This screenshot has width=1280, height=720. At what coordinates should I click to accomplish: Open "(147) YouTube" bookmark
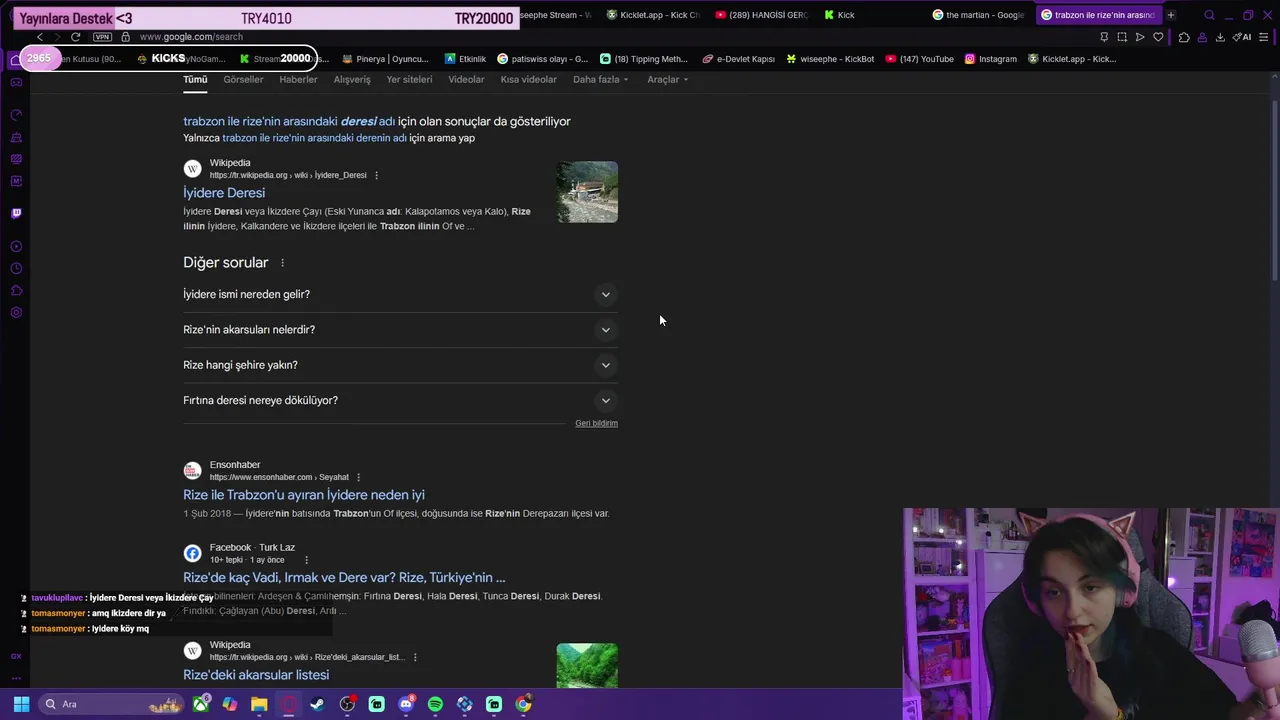pyautogui.click(x=919, y=59)
